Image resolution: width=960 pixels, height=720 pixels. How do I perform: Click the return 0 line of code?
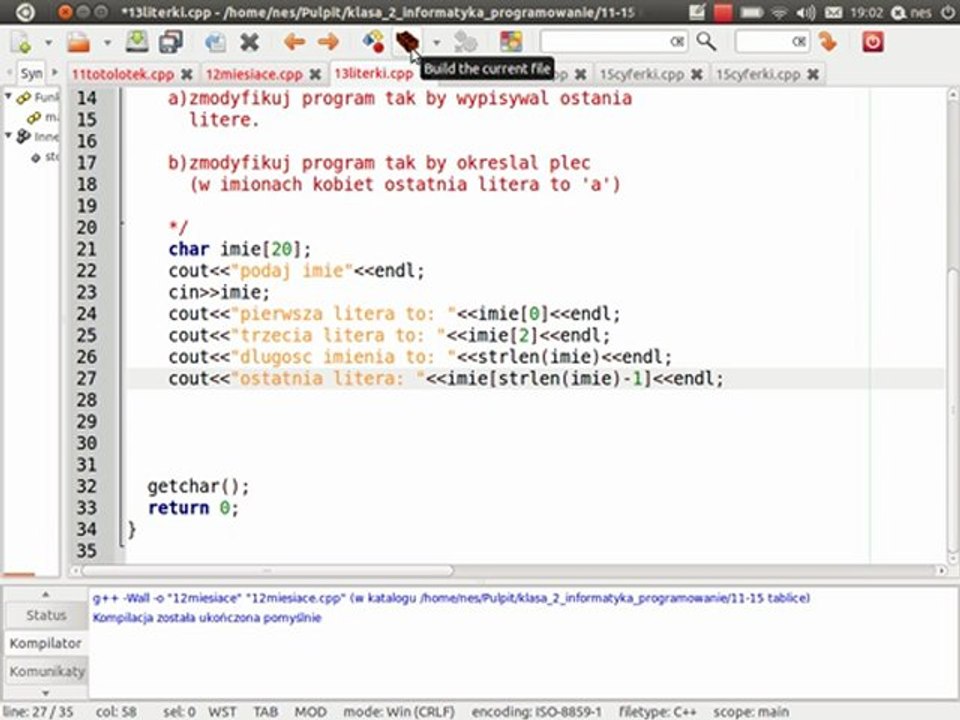click(193, 508)
